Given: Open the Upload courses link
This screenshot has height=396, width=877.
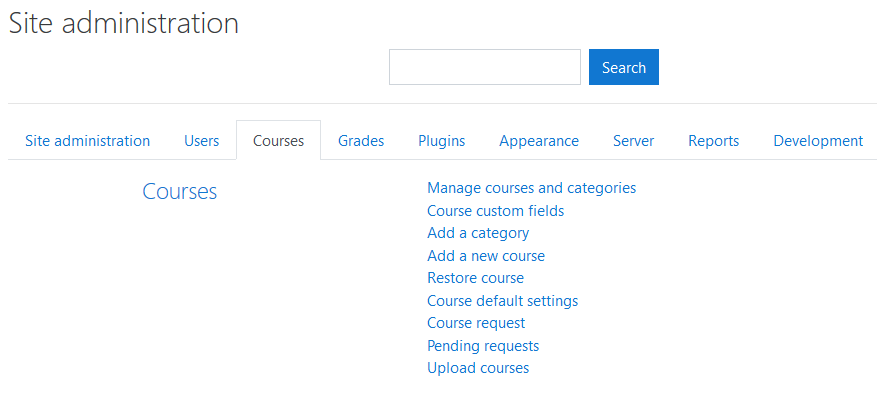Looking at the screenshot, I should [478, 368].
